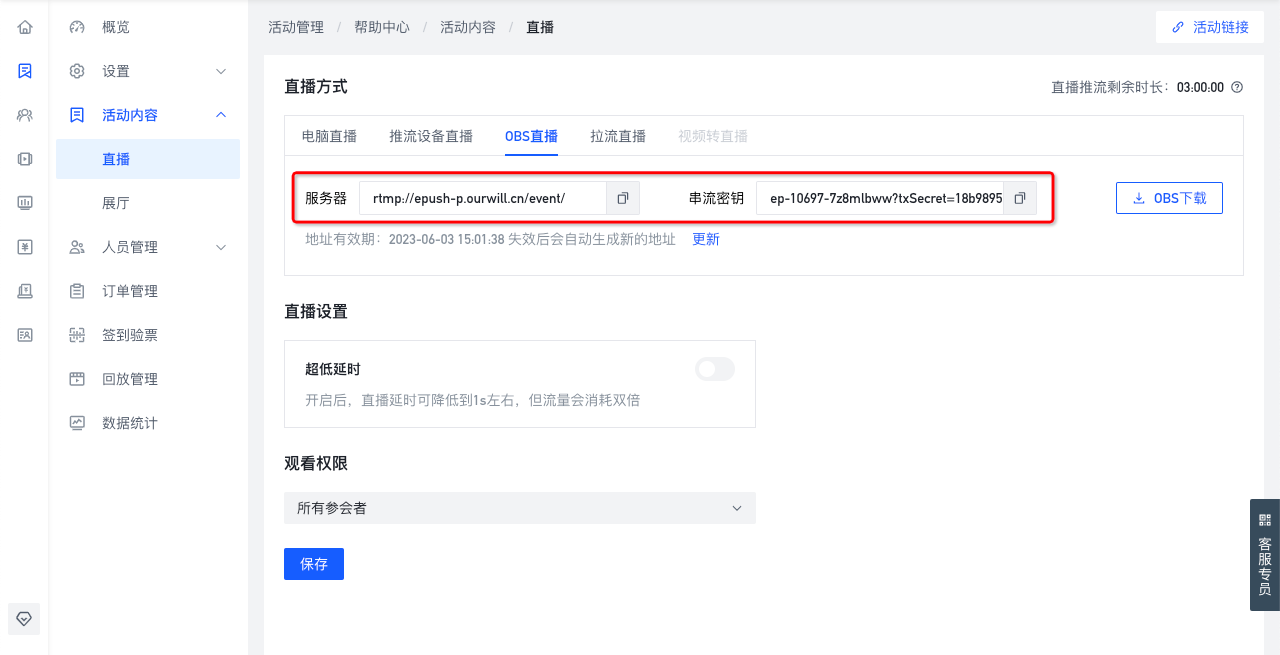Image resolution: width=1280 pixels, height=655 pixels.
Task: Expand the 设置 menu section
Action: (x=148, y=71)
